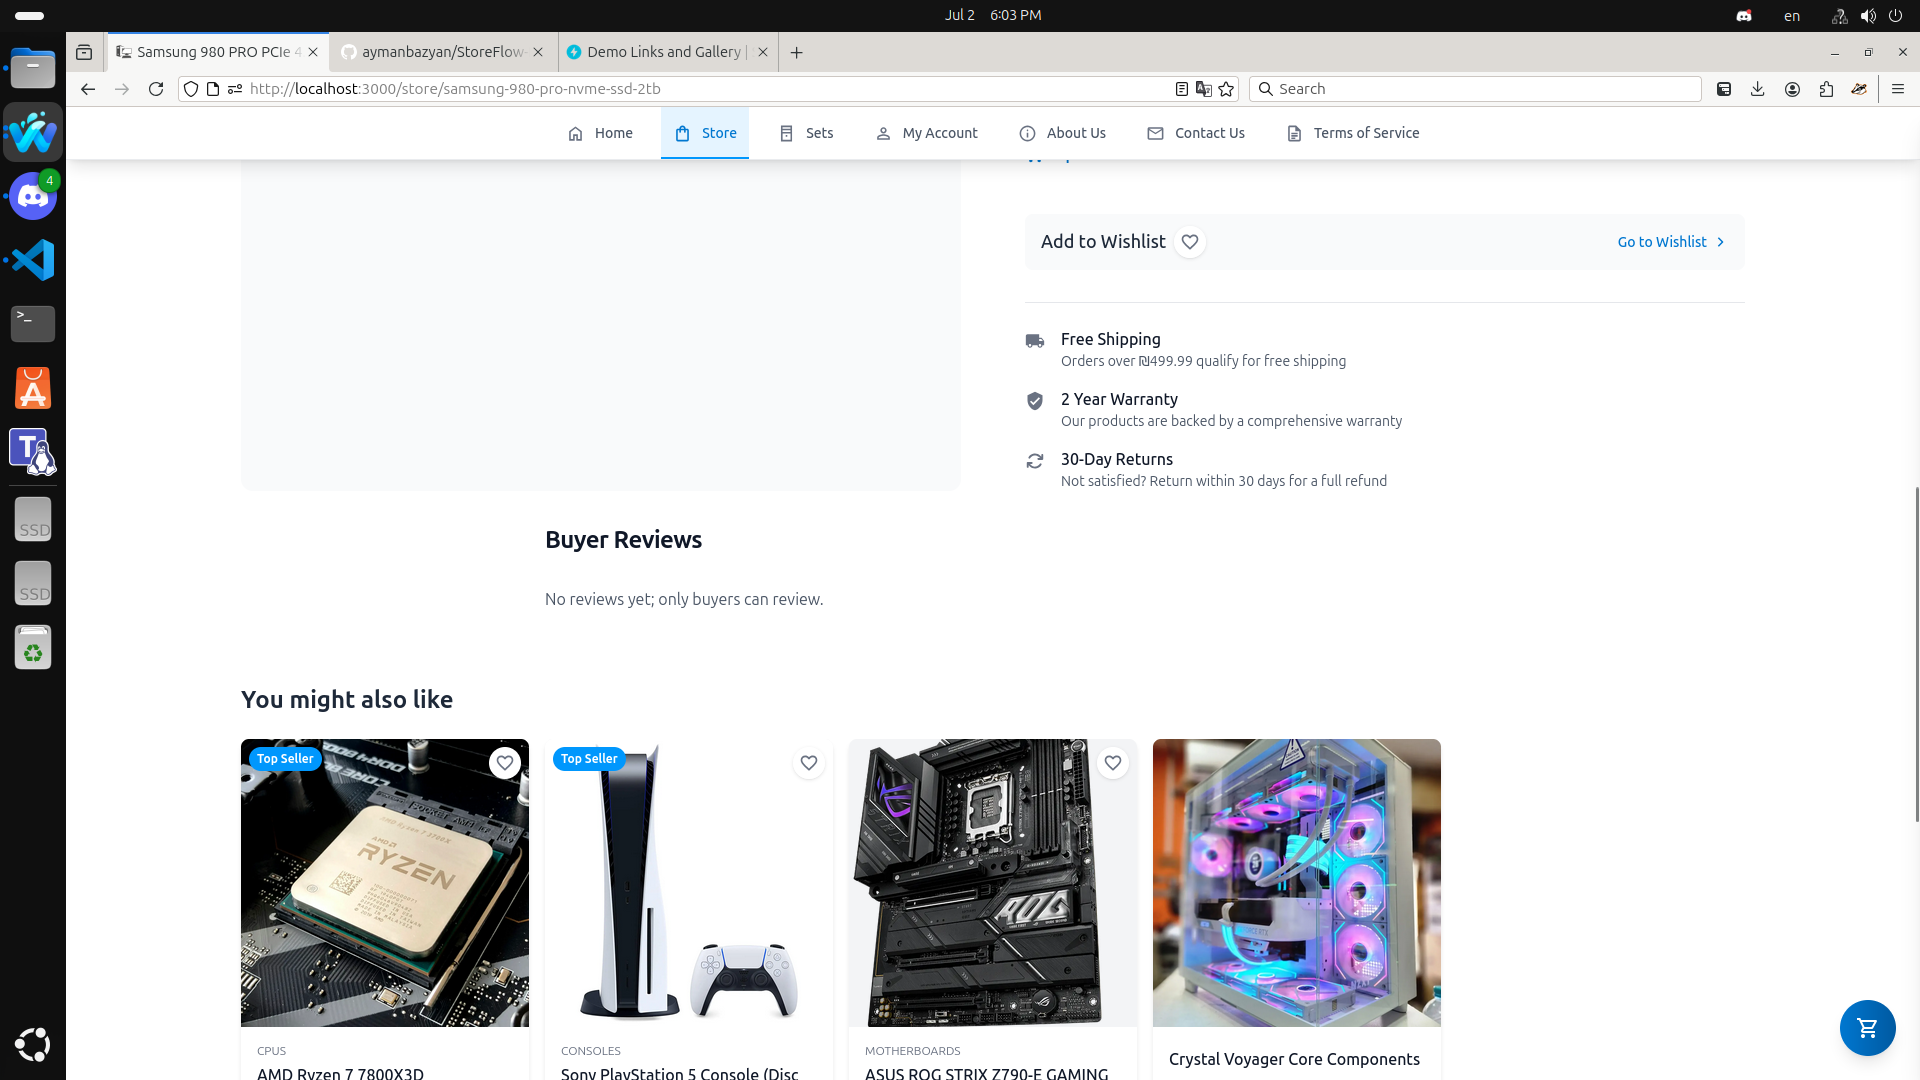Viewport: 1920px width, 1080px height.
Task: Click Crystal Voyager Core Components title
Action: pyautogui.click(x=1294, y=1059)
